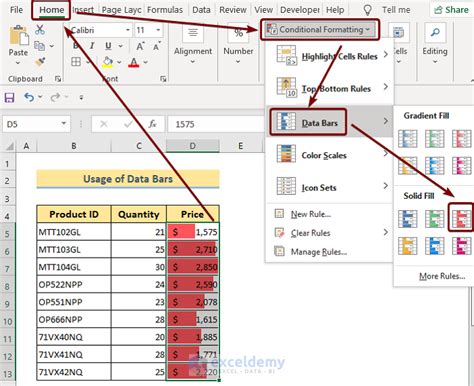Viewport: 474px width, 386px height.
Task: Open the font name Calibri dropdown
Action: 128,30
